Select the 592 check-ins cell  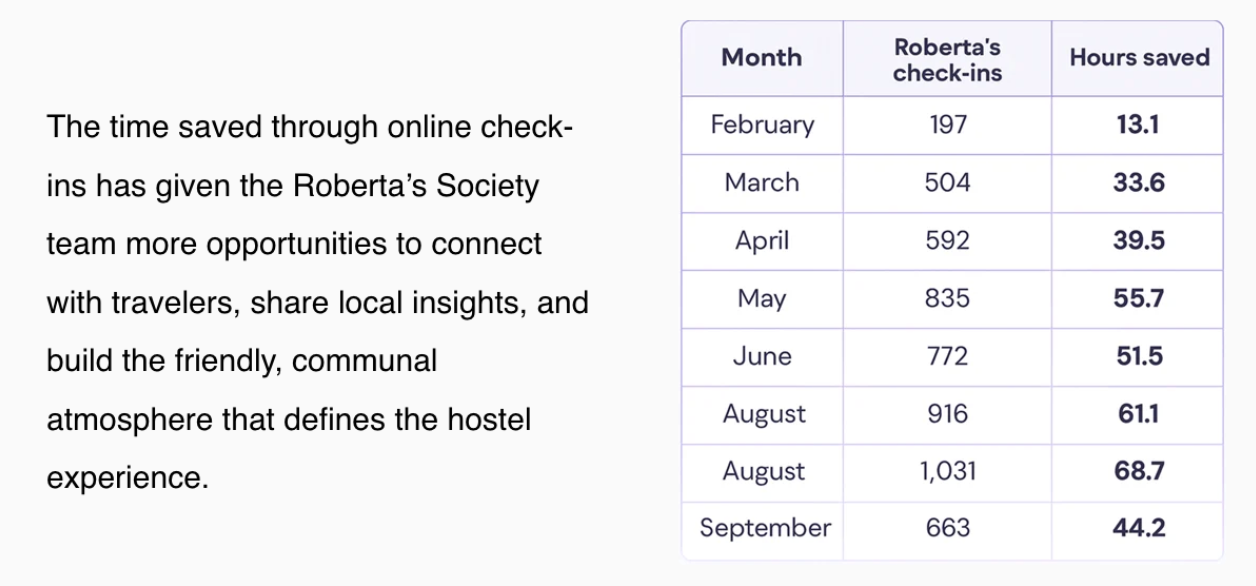coord(946,241)
